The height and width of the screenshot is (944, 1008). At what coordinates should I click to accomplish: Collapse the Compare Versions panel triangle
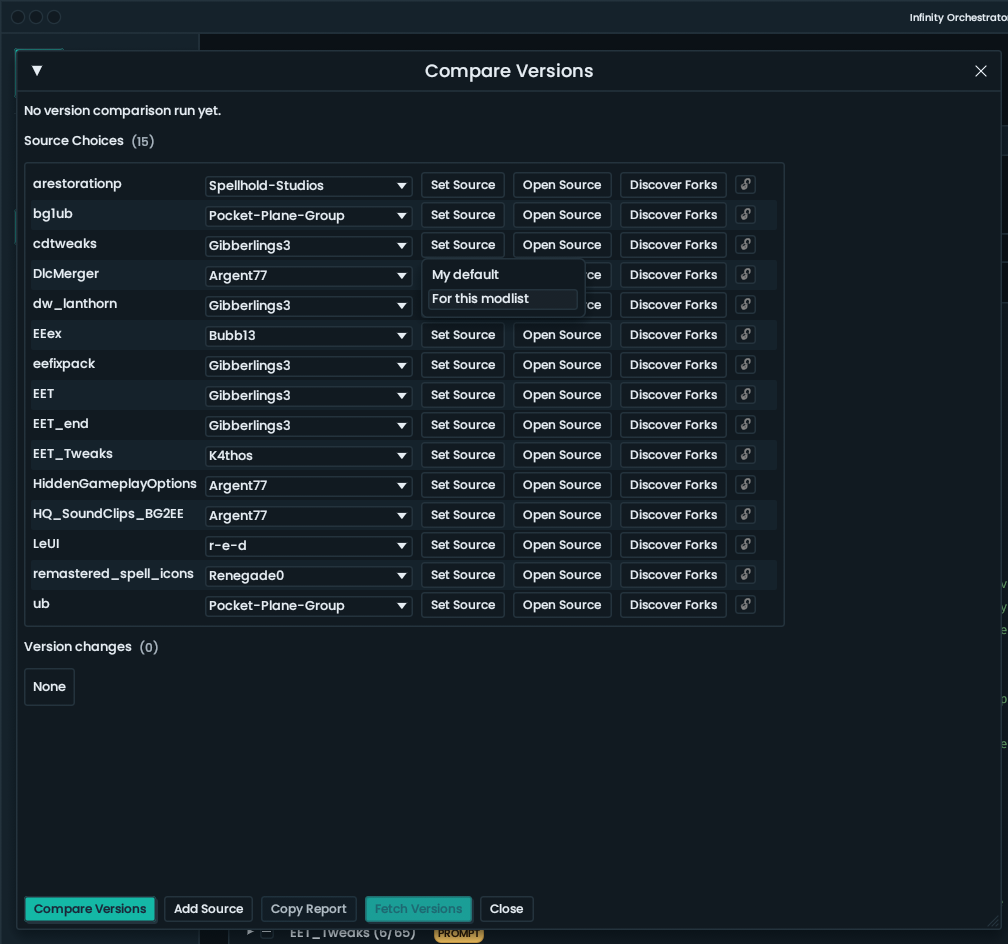point(37,71)
